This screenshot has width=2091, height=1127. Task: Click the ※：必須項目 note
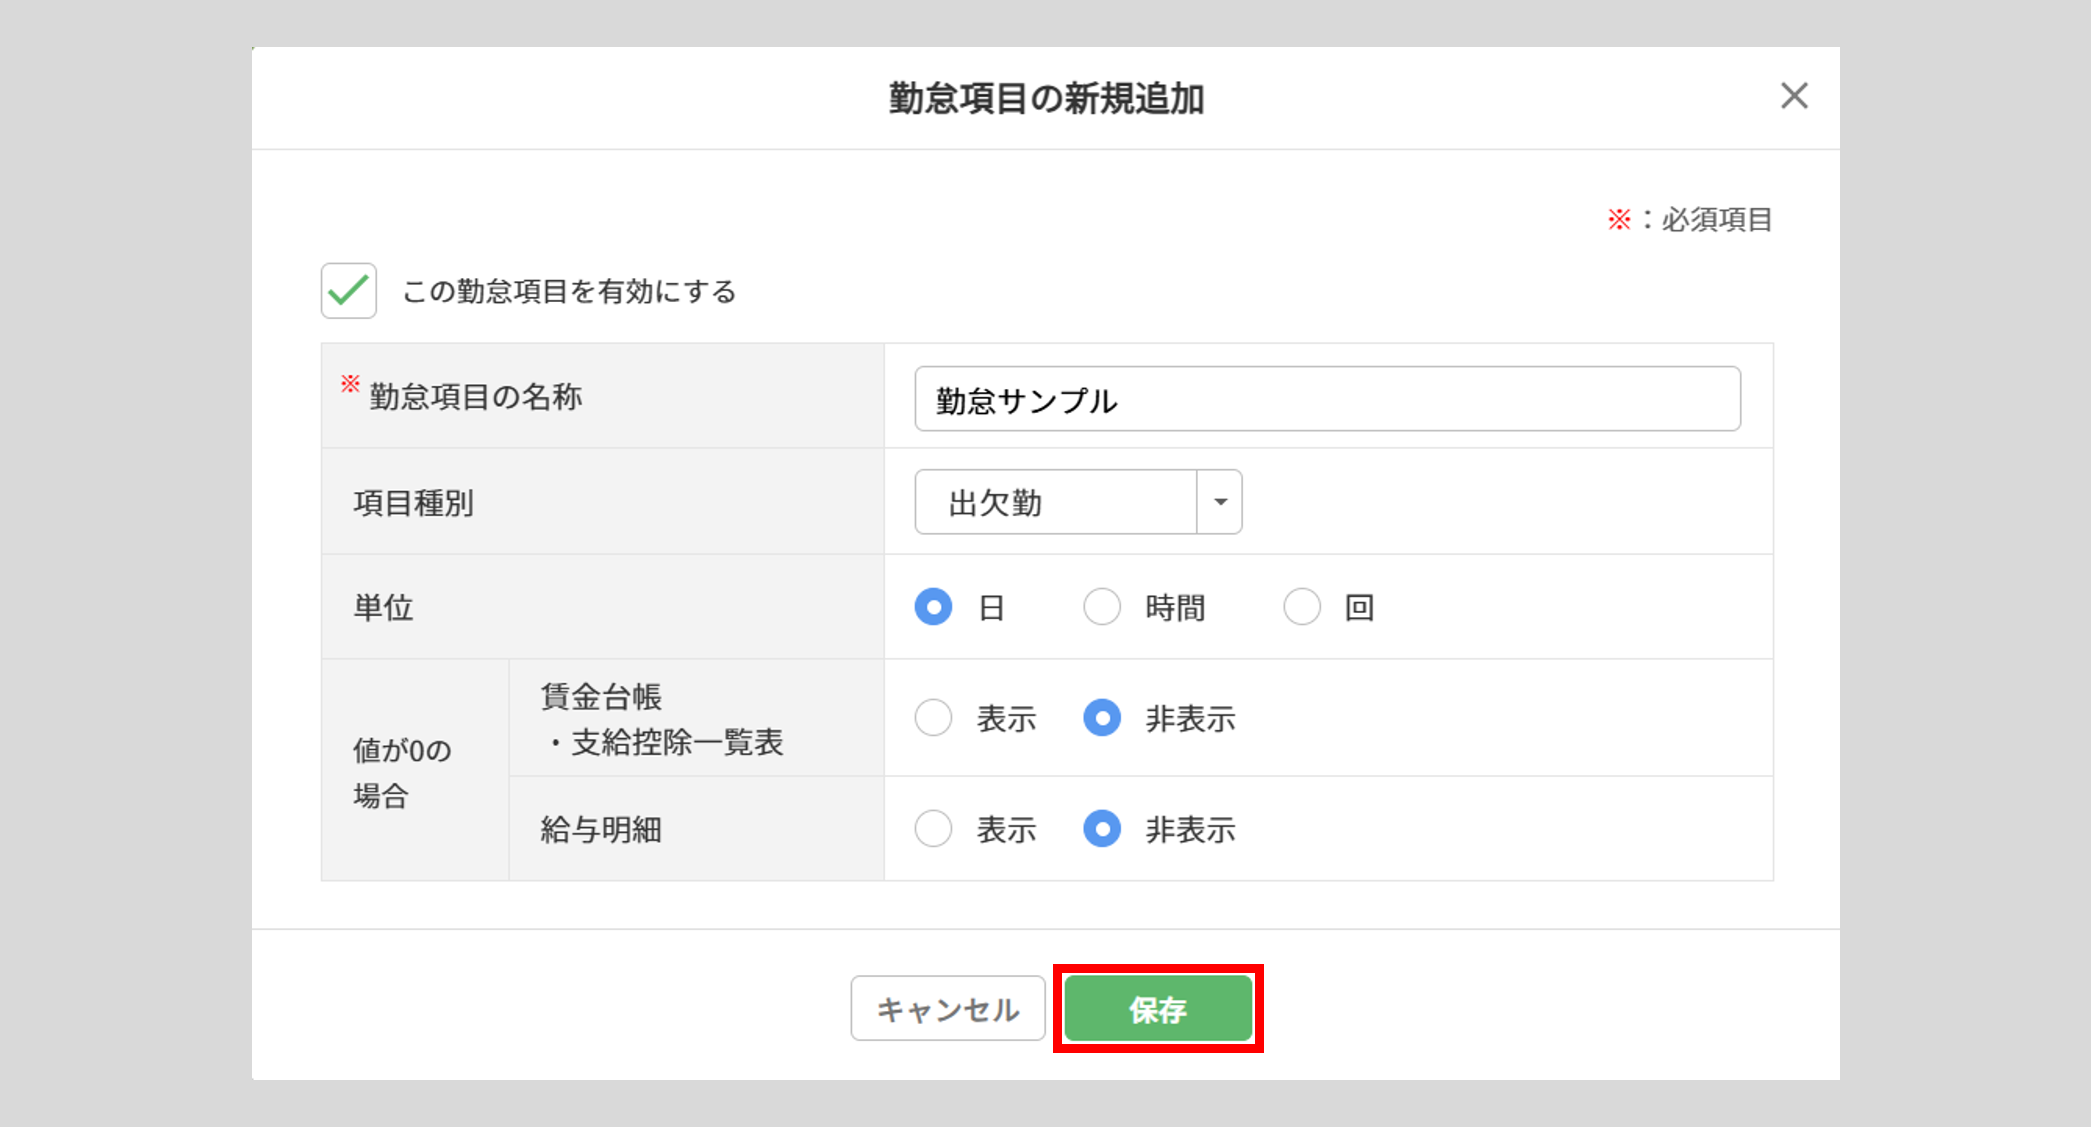(1690, 219)
